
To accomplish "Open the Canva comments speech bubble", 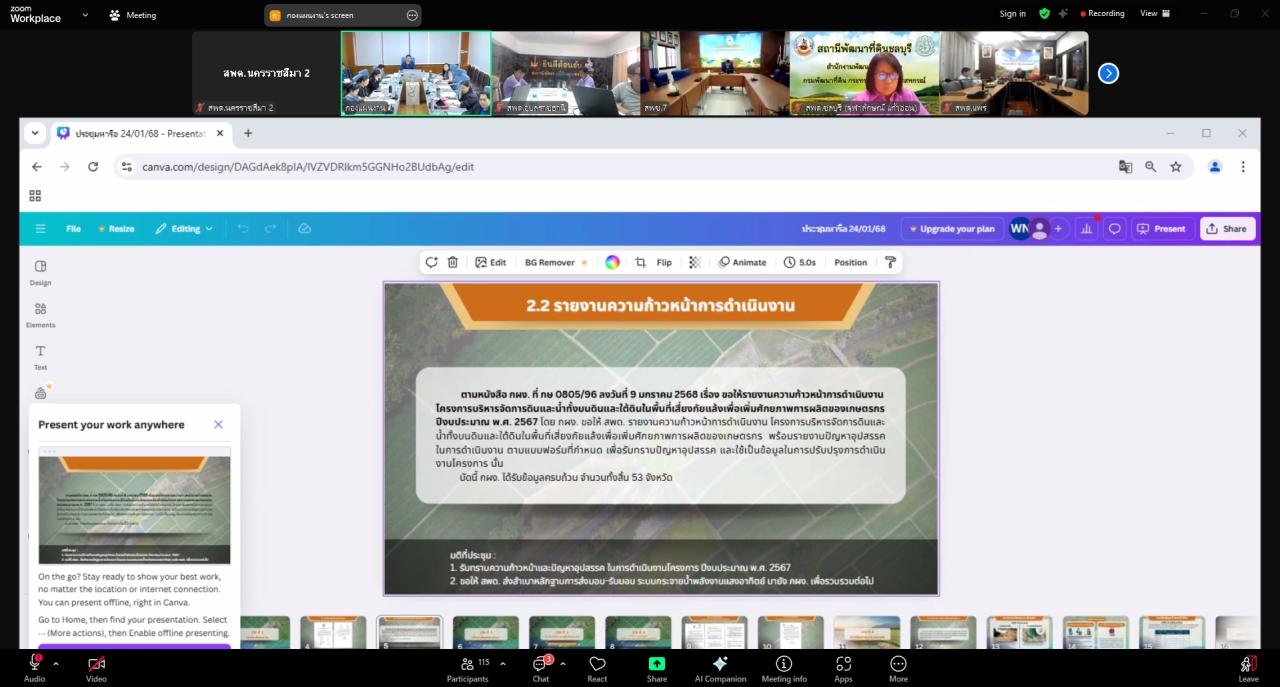I will 1114,229.
